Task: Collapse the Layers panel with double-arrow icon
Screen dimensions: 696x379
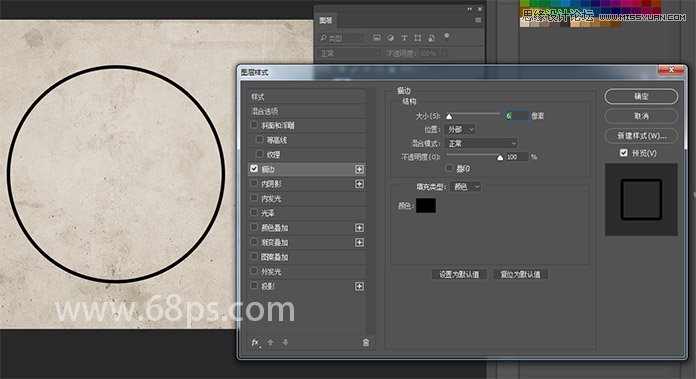Action: 470,9
